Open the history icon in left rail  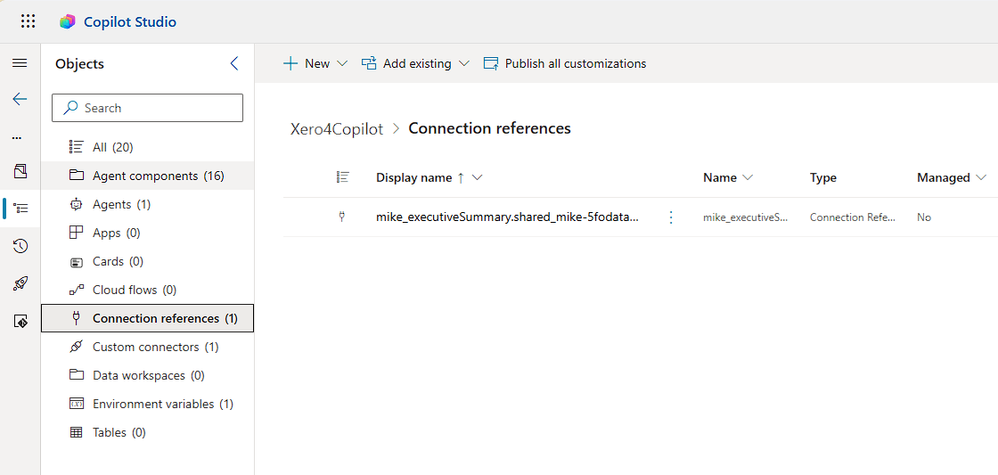(20, 246)
